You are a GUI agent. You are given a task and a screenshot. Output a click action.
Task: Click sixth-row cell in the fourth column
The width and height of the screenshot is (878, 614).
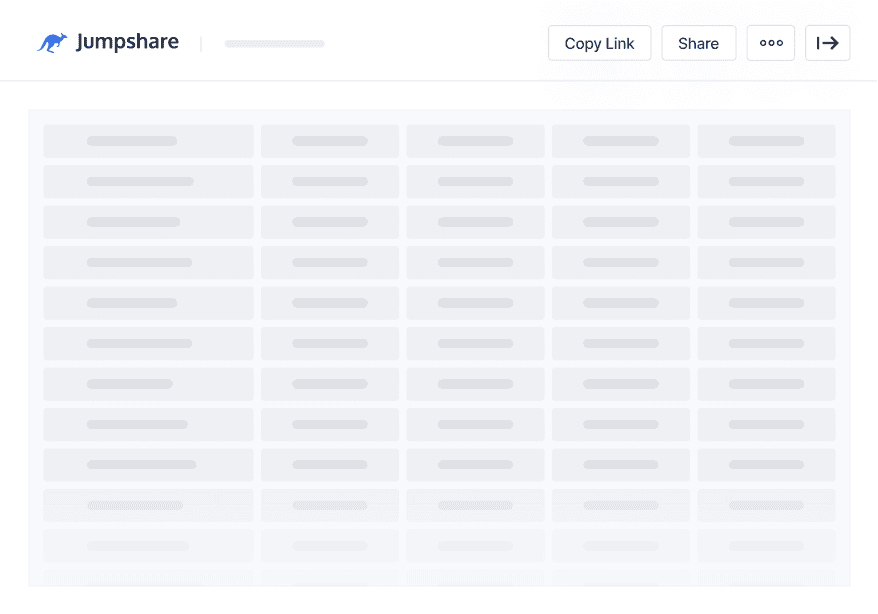(x=620, y=344)
